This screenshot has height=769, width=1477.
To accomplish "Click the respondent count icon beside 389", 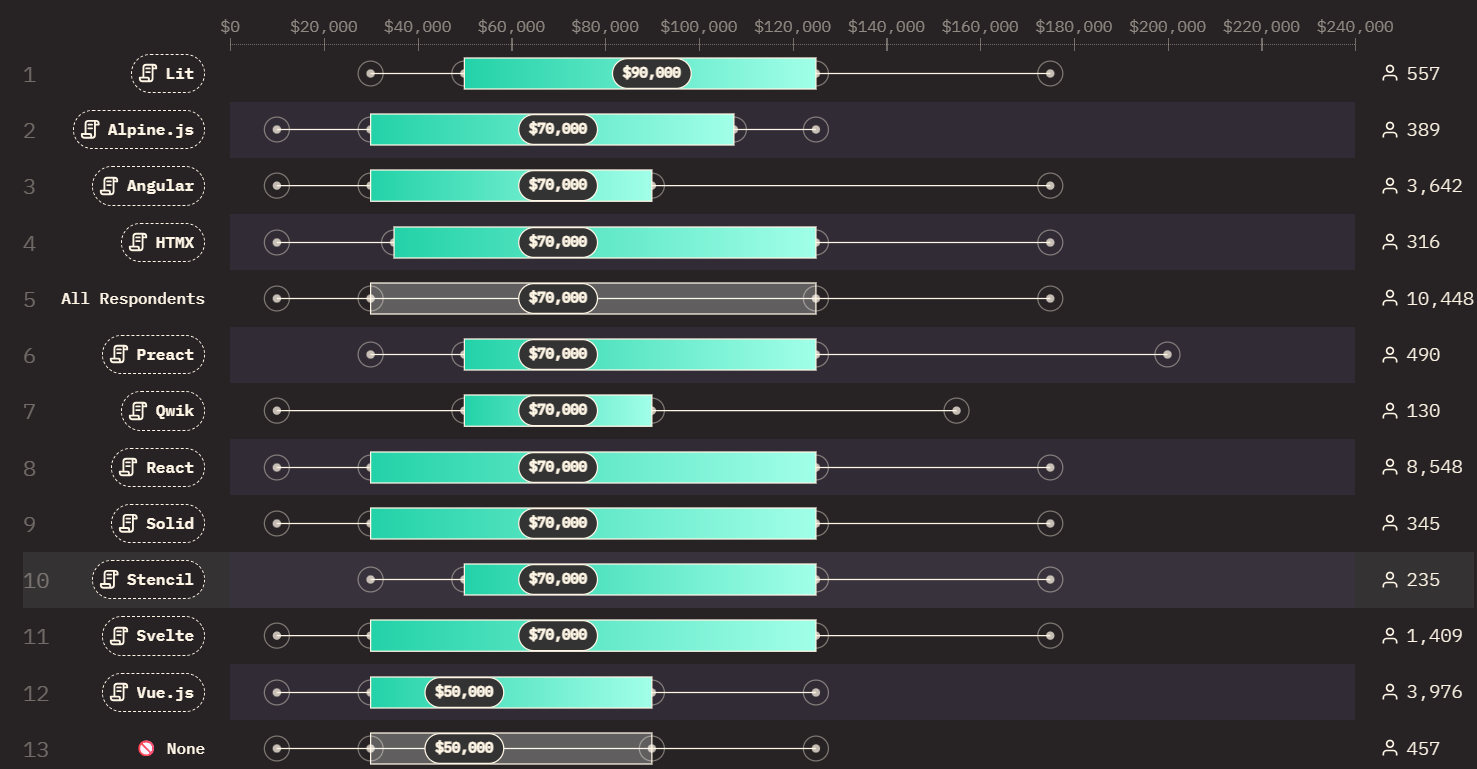I will coord(1389,130).
